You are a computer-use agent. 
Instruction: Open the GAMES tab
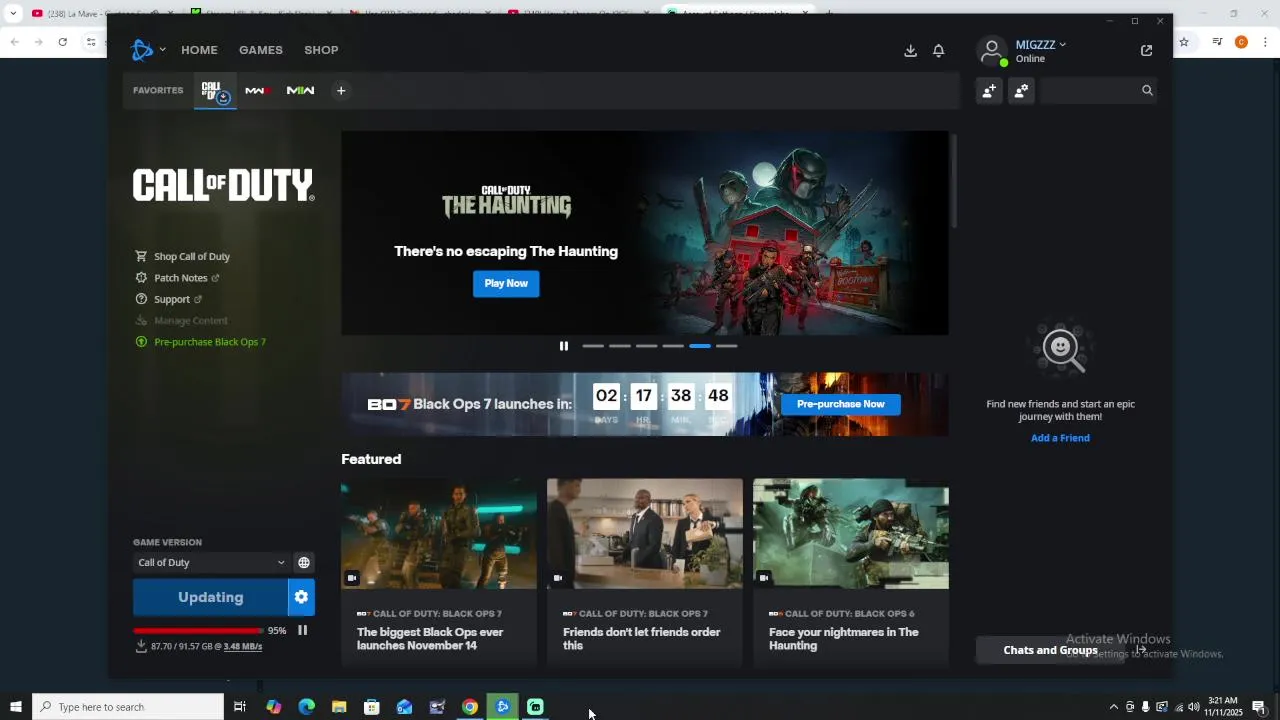(x=261, y=50)
